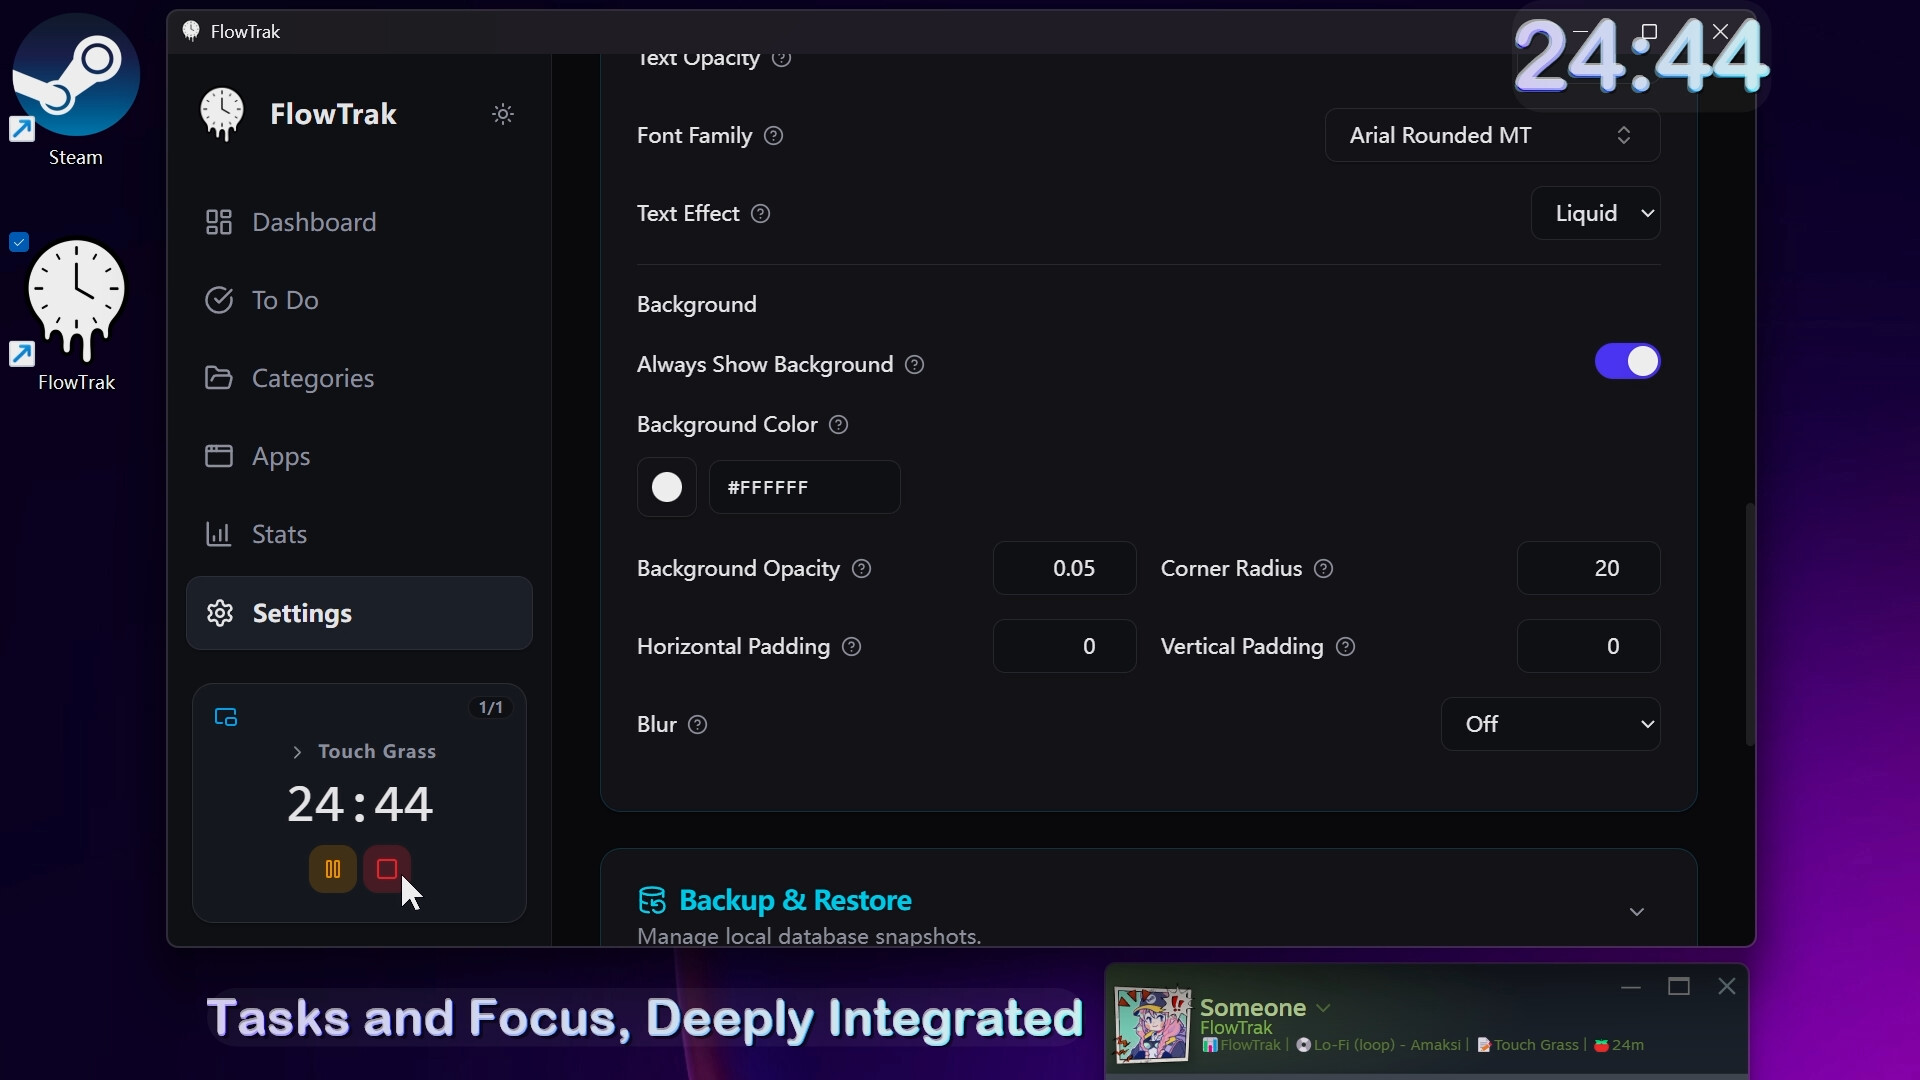Expand the Touch Grass task chevron
Image resolution: width=1920 pixels, height=1080 pixels.
pyautogui.click(x=297, y=752)
